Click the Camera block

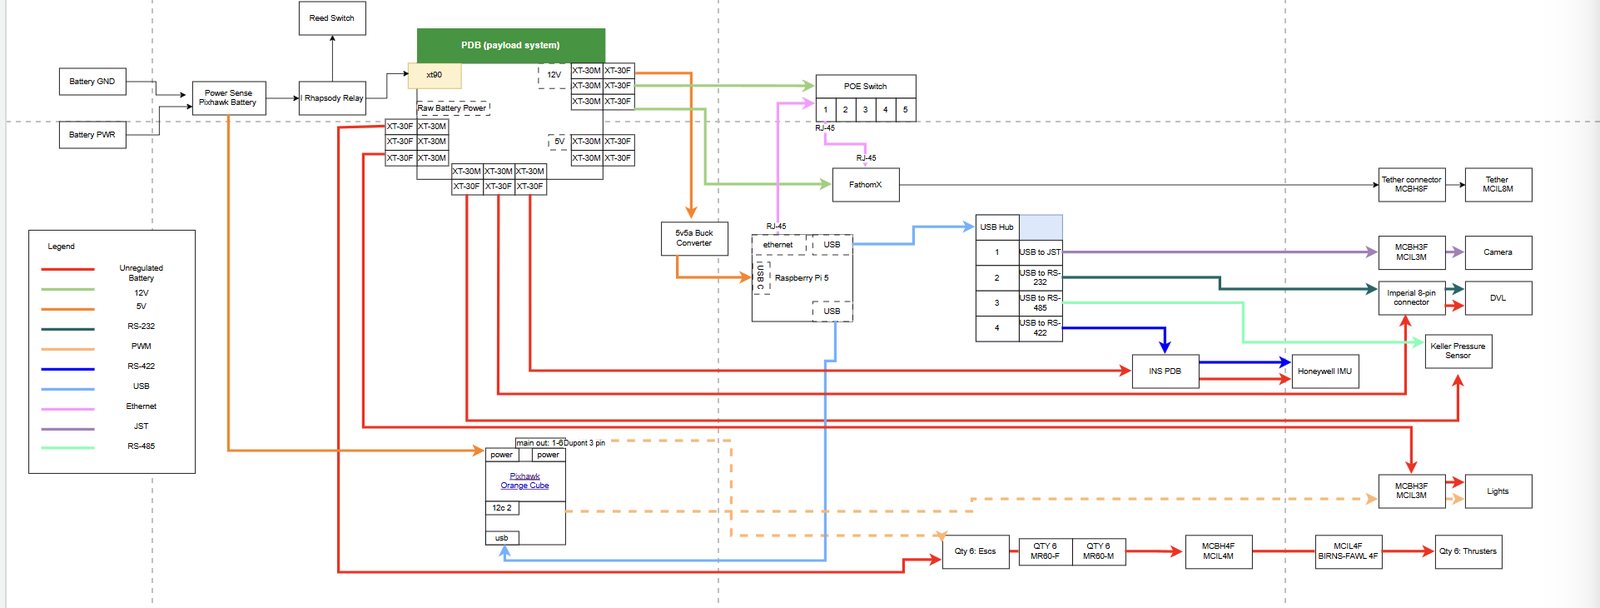click(1498, 252)
